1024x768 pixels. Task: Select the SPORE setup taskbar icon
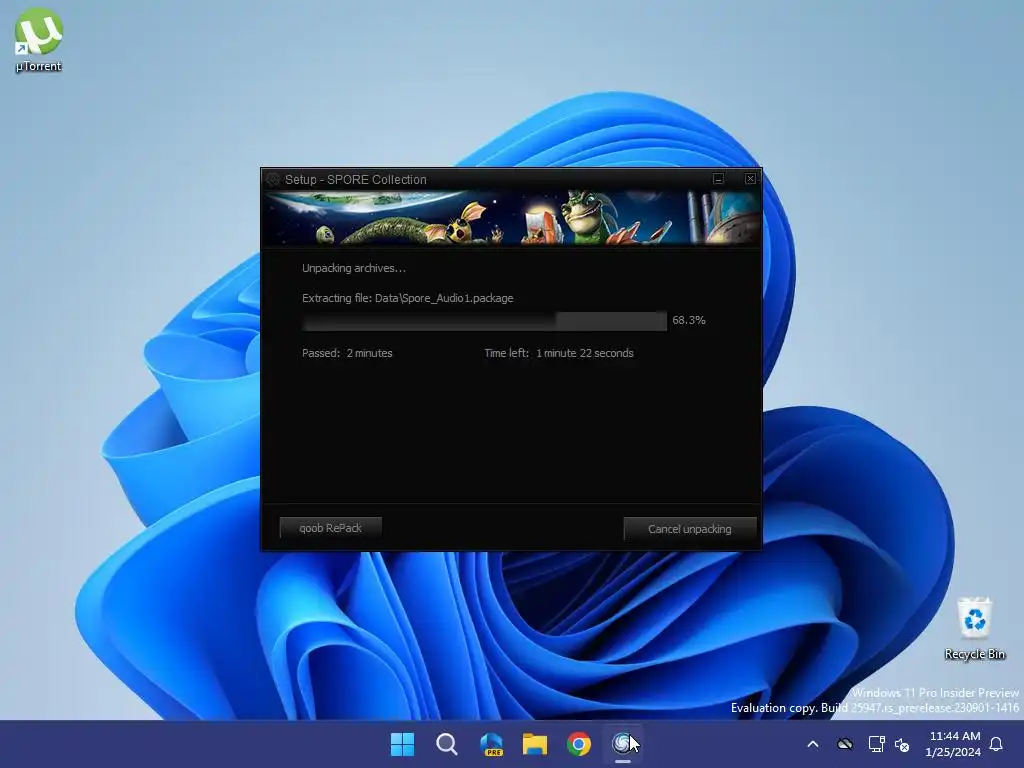[623, 744]
